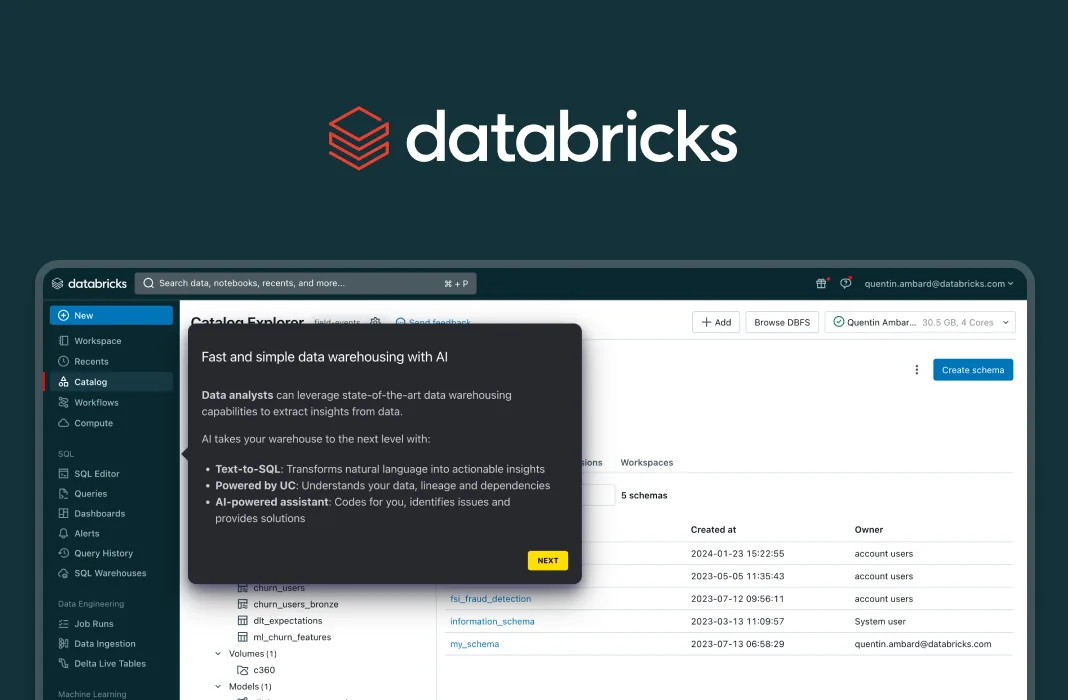Viewport: 1068px width, 700px height.
Task: Open Queries in the sidebar
Action: pos(91,494)
